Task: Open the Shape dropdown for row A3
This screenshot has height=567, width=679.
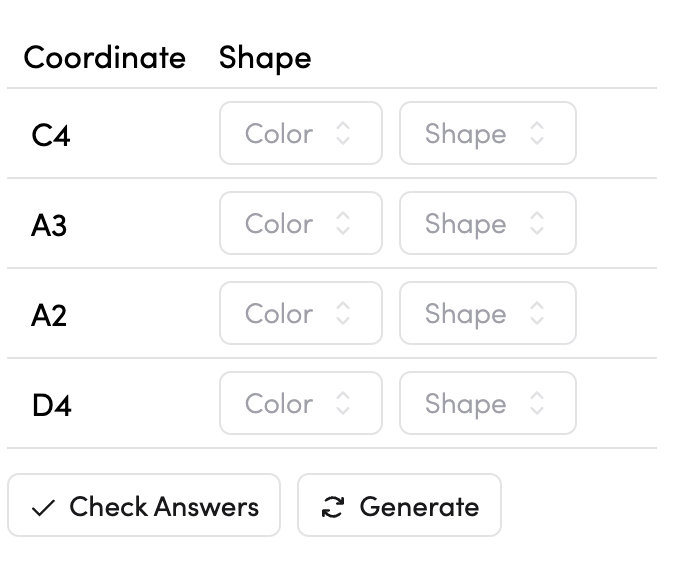Action: coord(487,223)
